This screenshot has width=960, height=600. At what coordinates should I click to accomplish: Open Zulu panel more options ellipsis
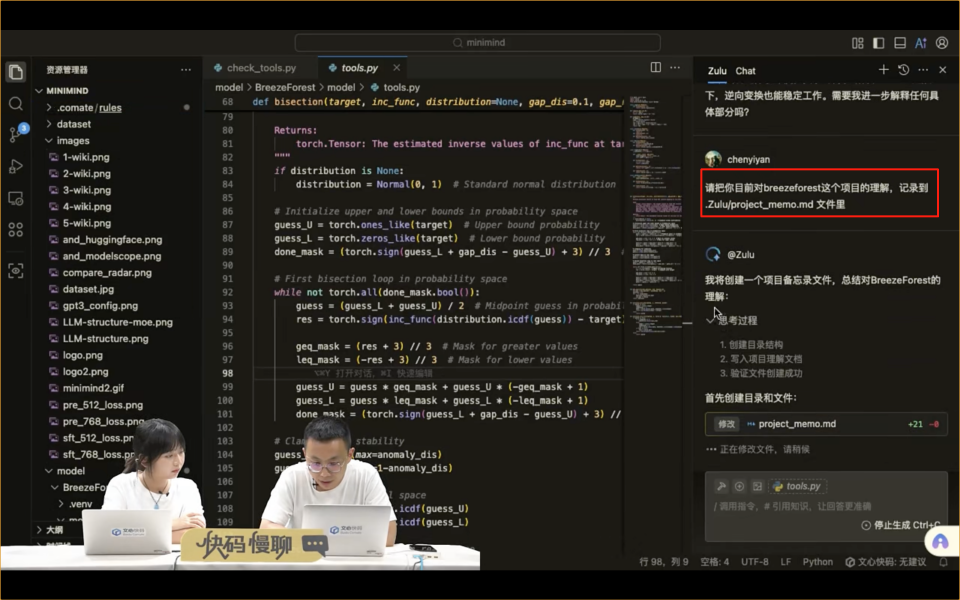coord(923,70)
